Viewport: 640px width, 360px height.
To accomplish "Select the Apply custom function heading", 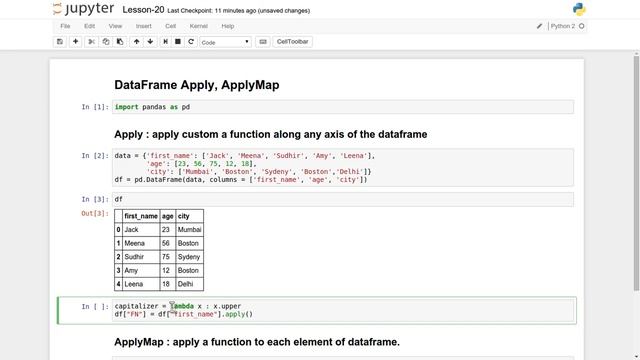I will 271,134.
